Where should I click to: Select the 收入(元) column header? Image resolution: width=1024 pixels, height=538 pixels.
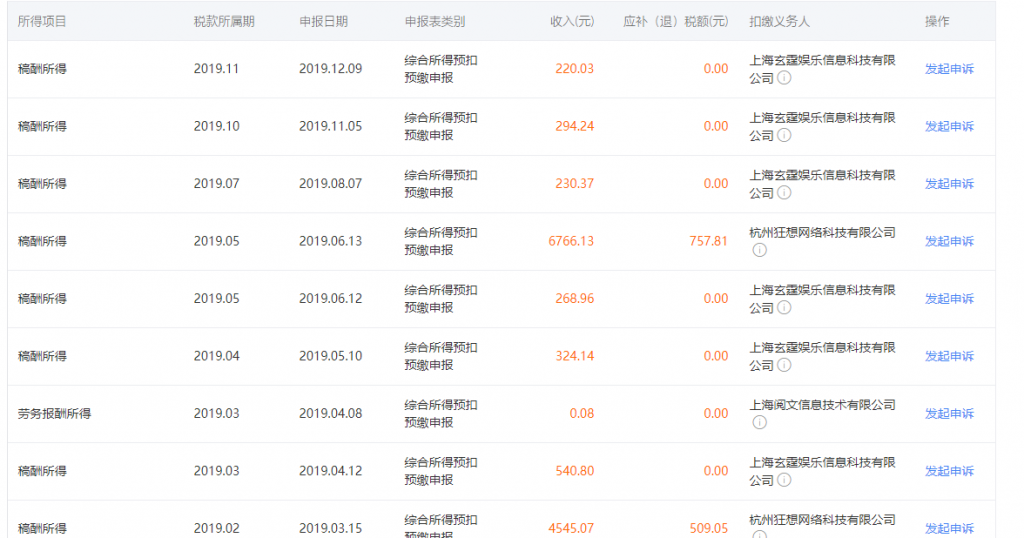tap(572, 22)
